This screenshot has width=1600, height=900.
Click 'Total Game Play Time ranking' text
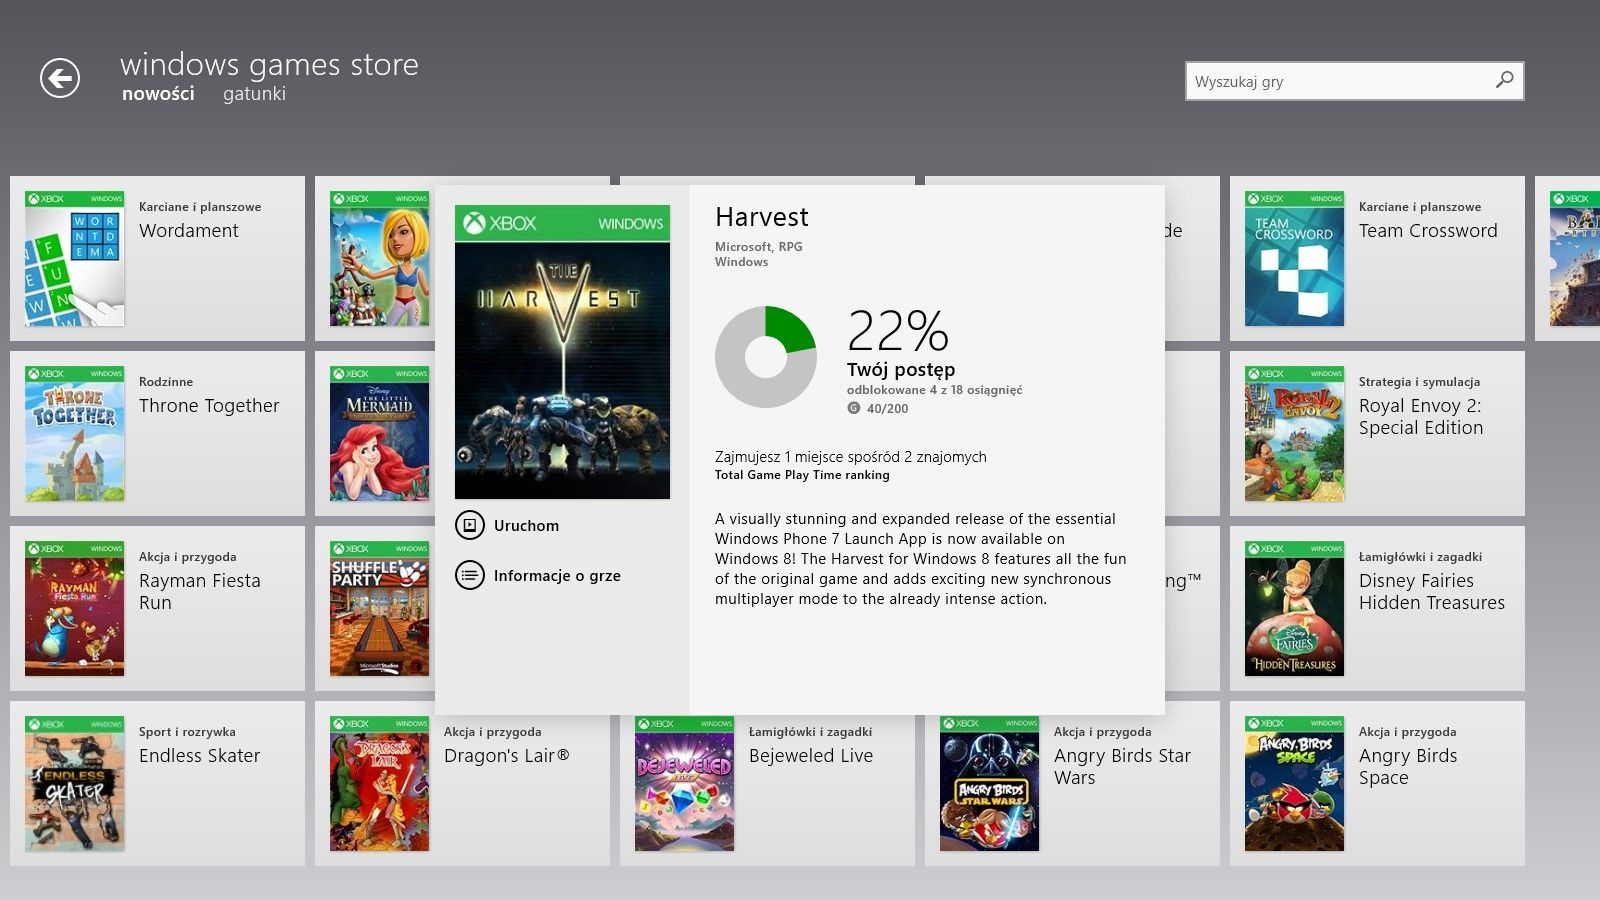[x=802, y=475]
